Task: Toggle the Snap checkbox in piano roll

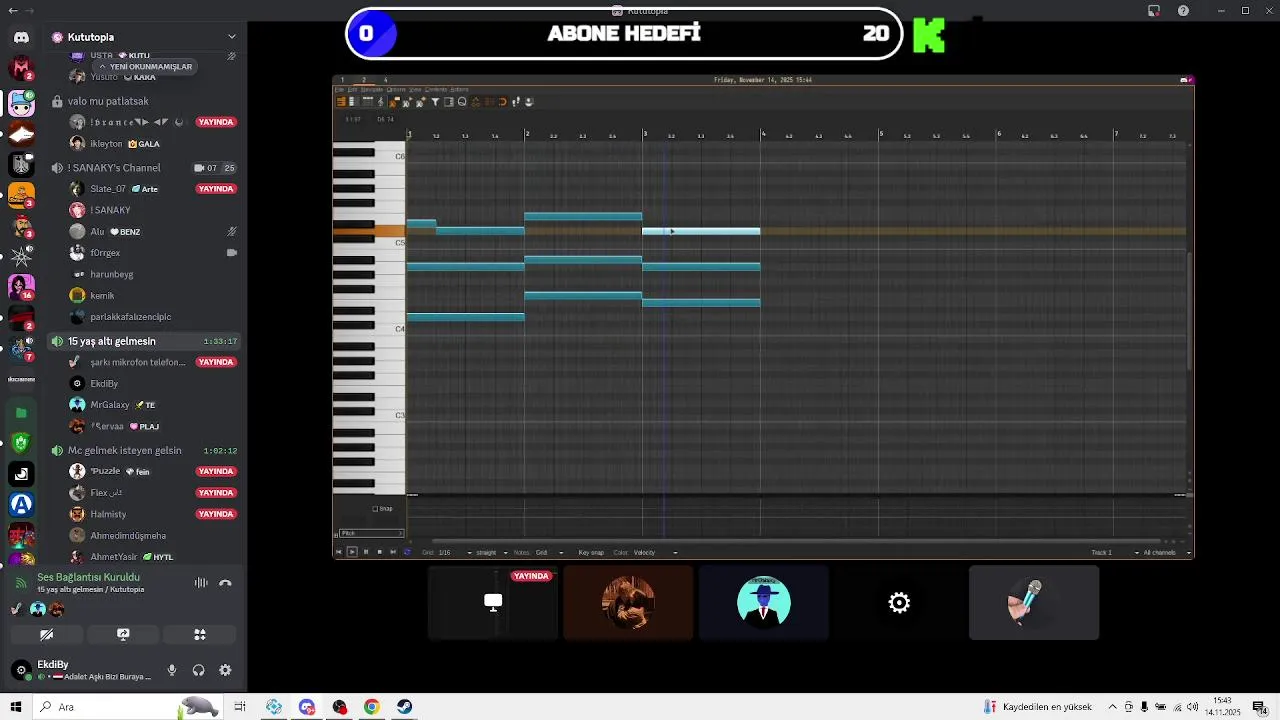Action: point(375,509)
